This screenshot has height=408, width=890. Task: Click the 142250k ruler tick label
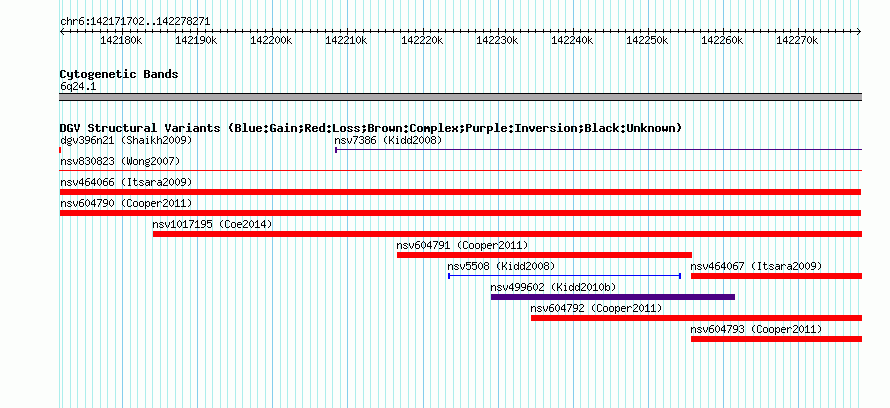click(648, 41)
